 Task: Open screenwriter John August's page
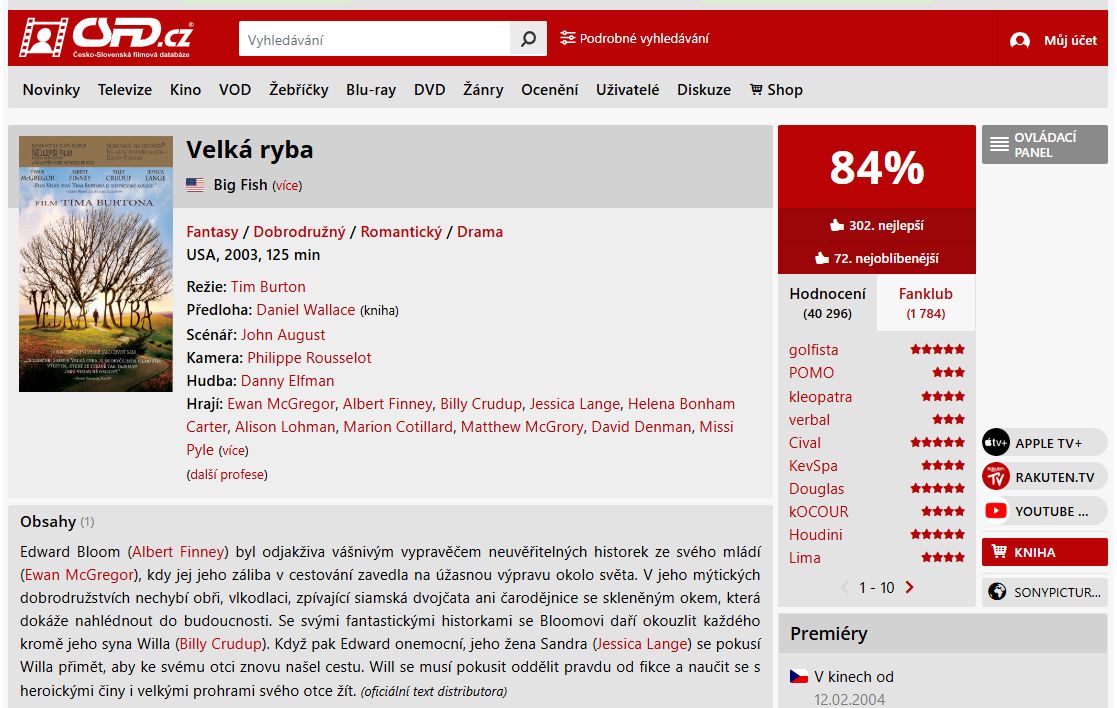click(x=283, y=335)
